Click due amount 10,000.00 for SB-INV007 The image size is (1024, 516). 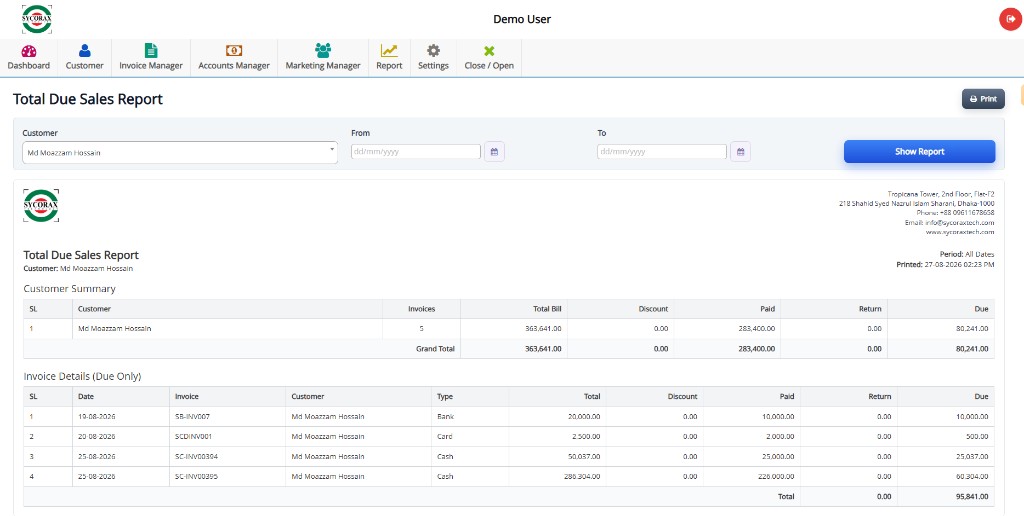click(970, 417)
